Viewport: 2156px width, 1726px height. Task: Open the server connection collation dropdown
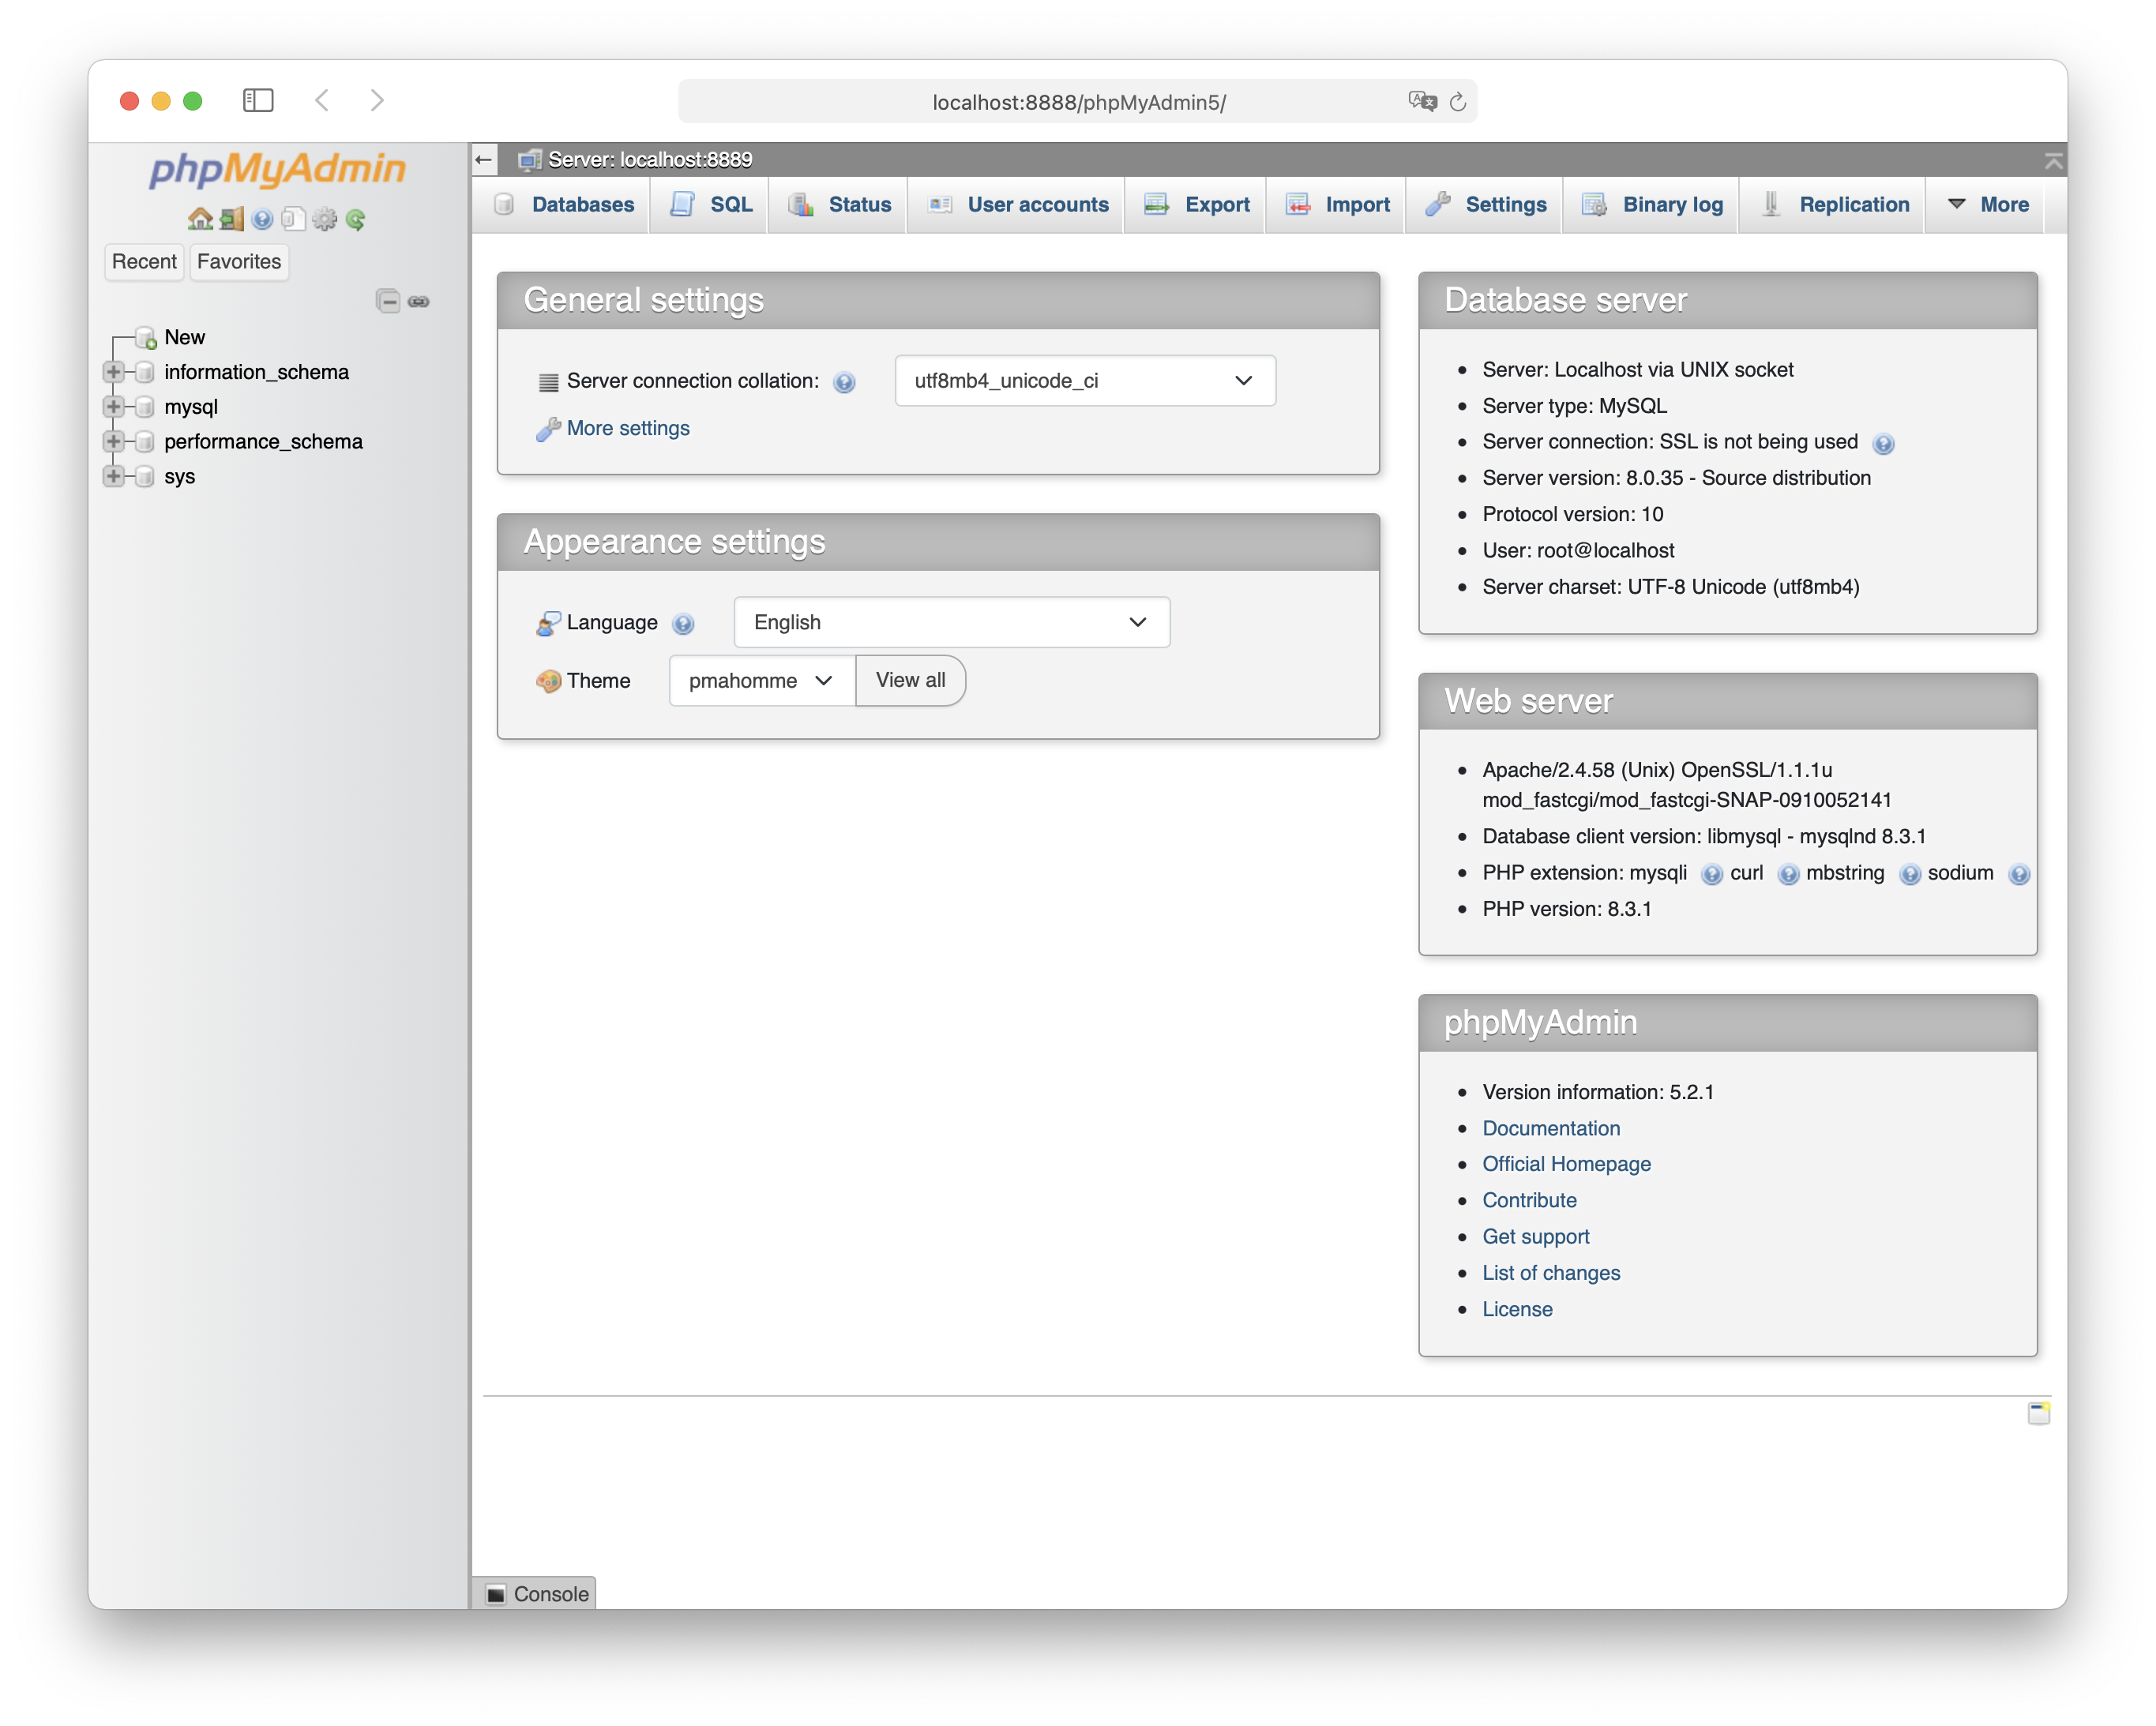click(1080, 379)
